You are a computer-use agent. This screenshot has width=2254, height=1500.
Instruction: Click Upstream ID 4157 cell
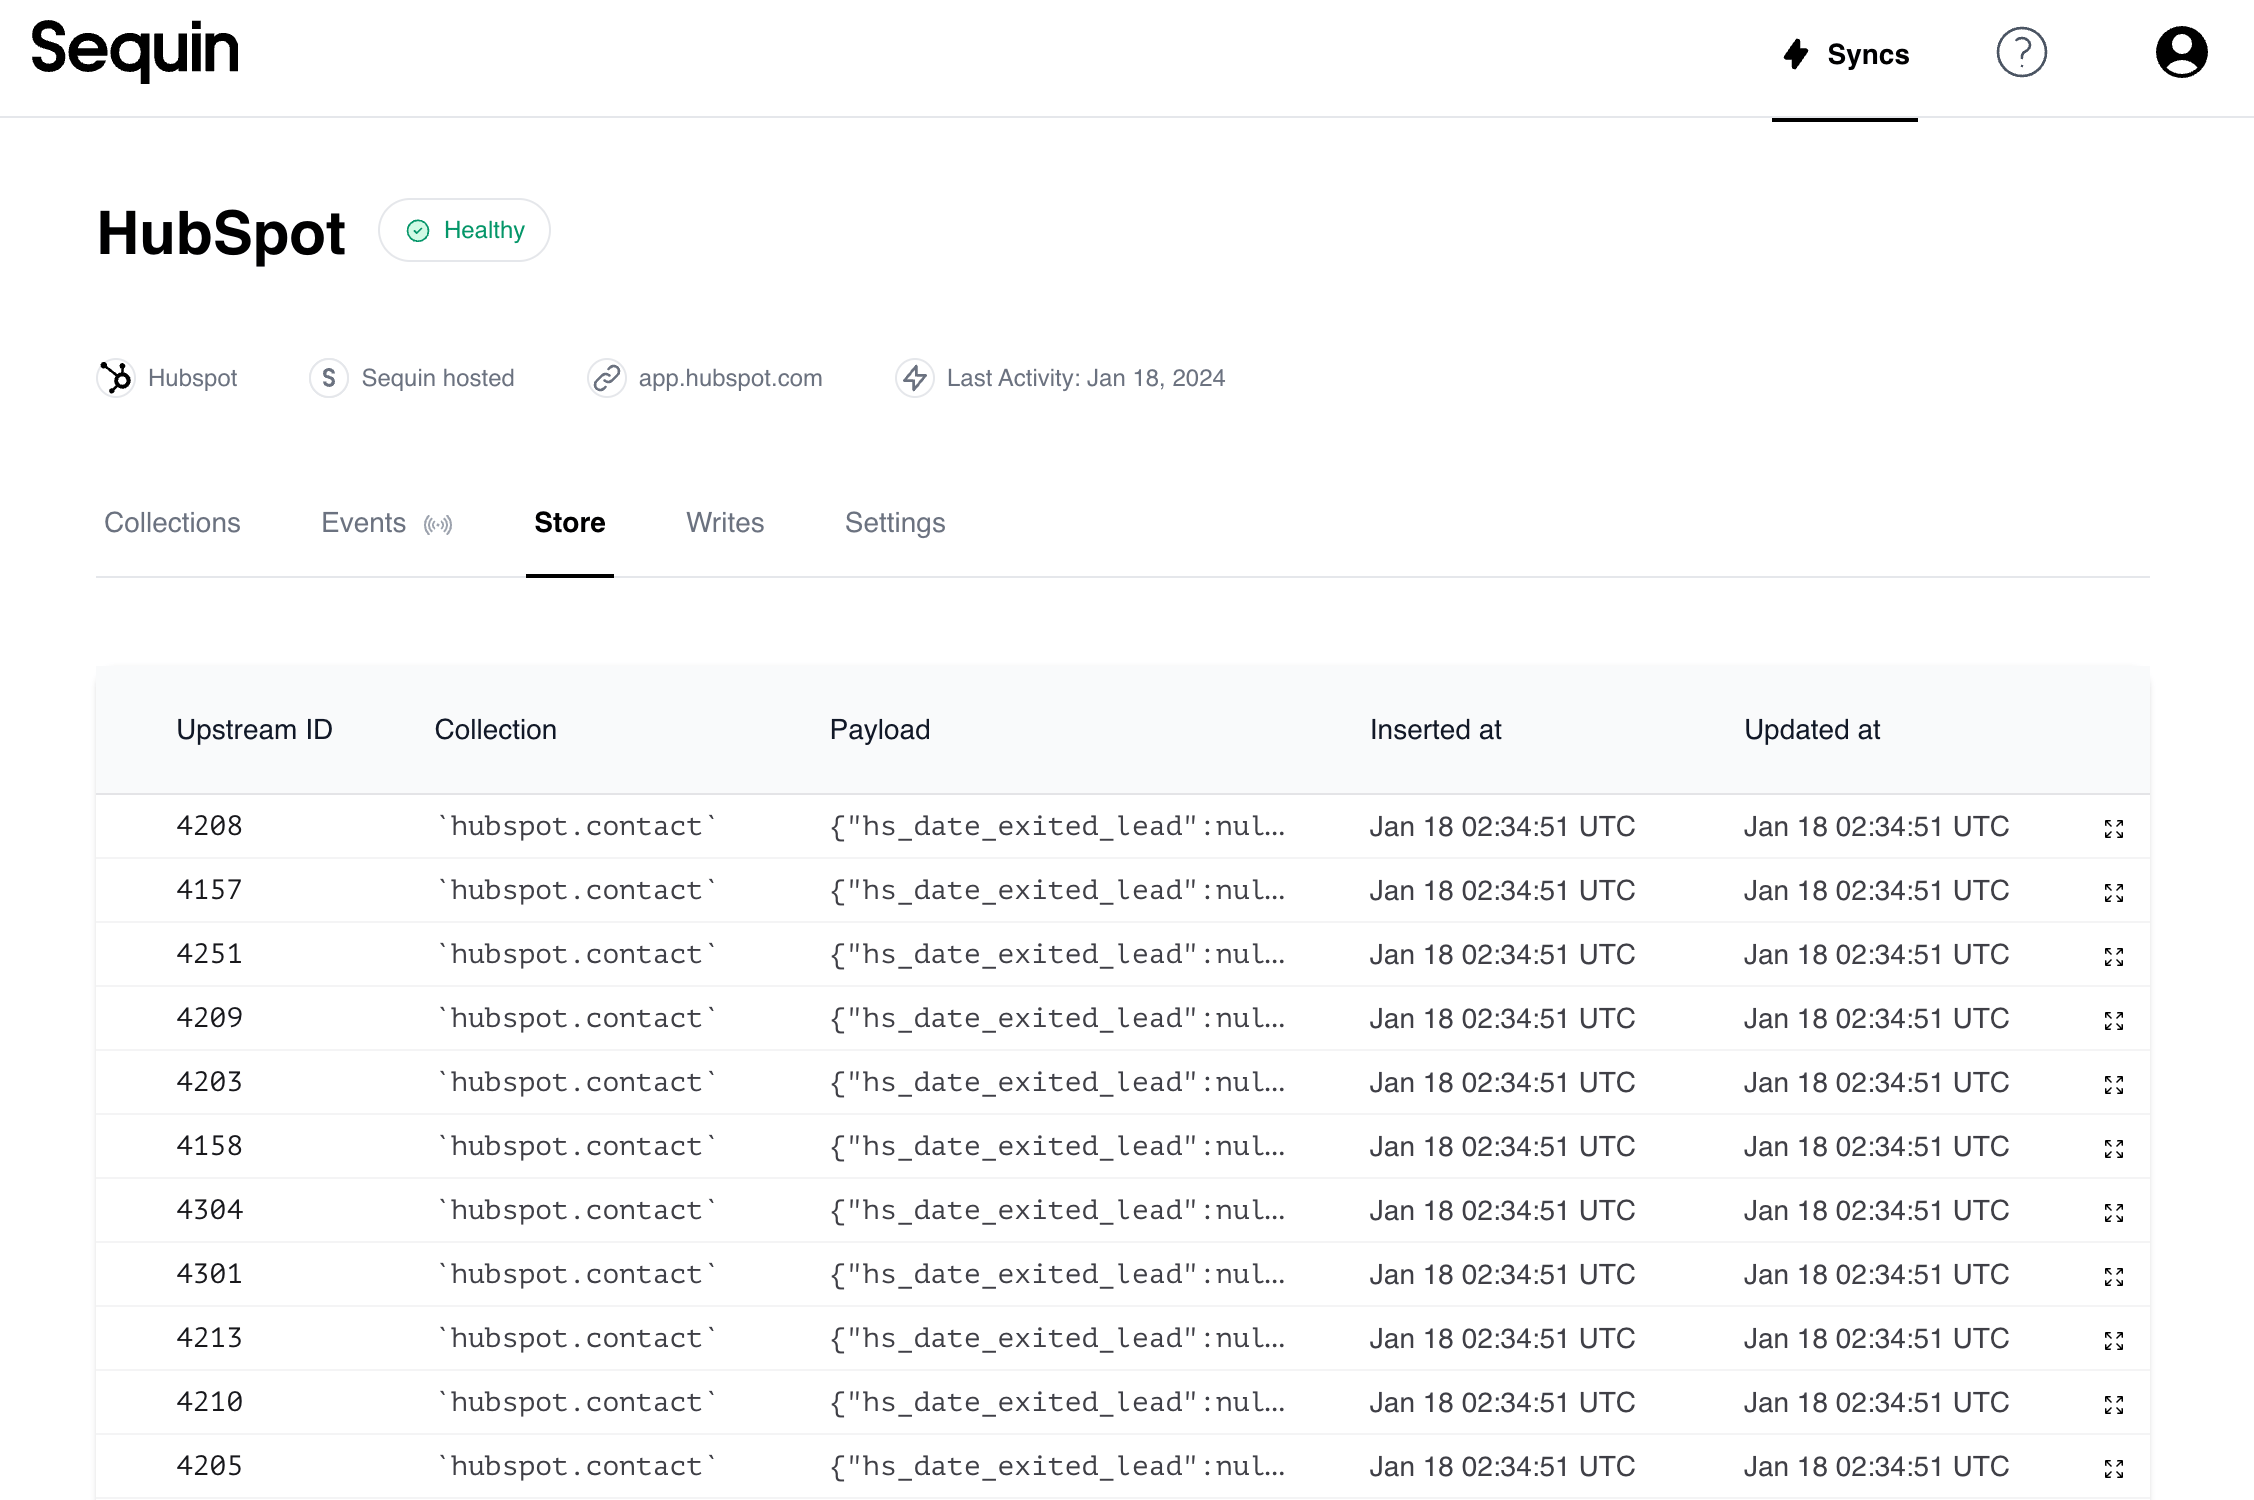pos(209,890)
